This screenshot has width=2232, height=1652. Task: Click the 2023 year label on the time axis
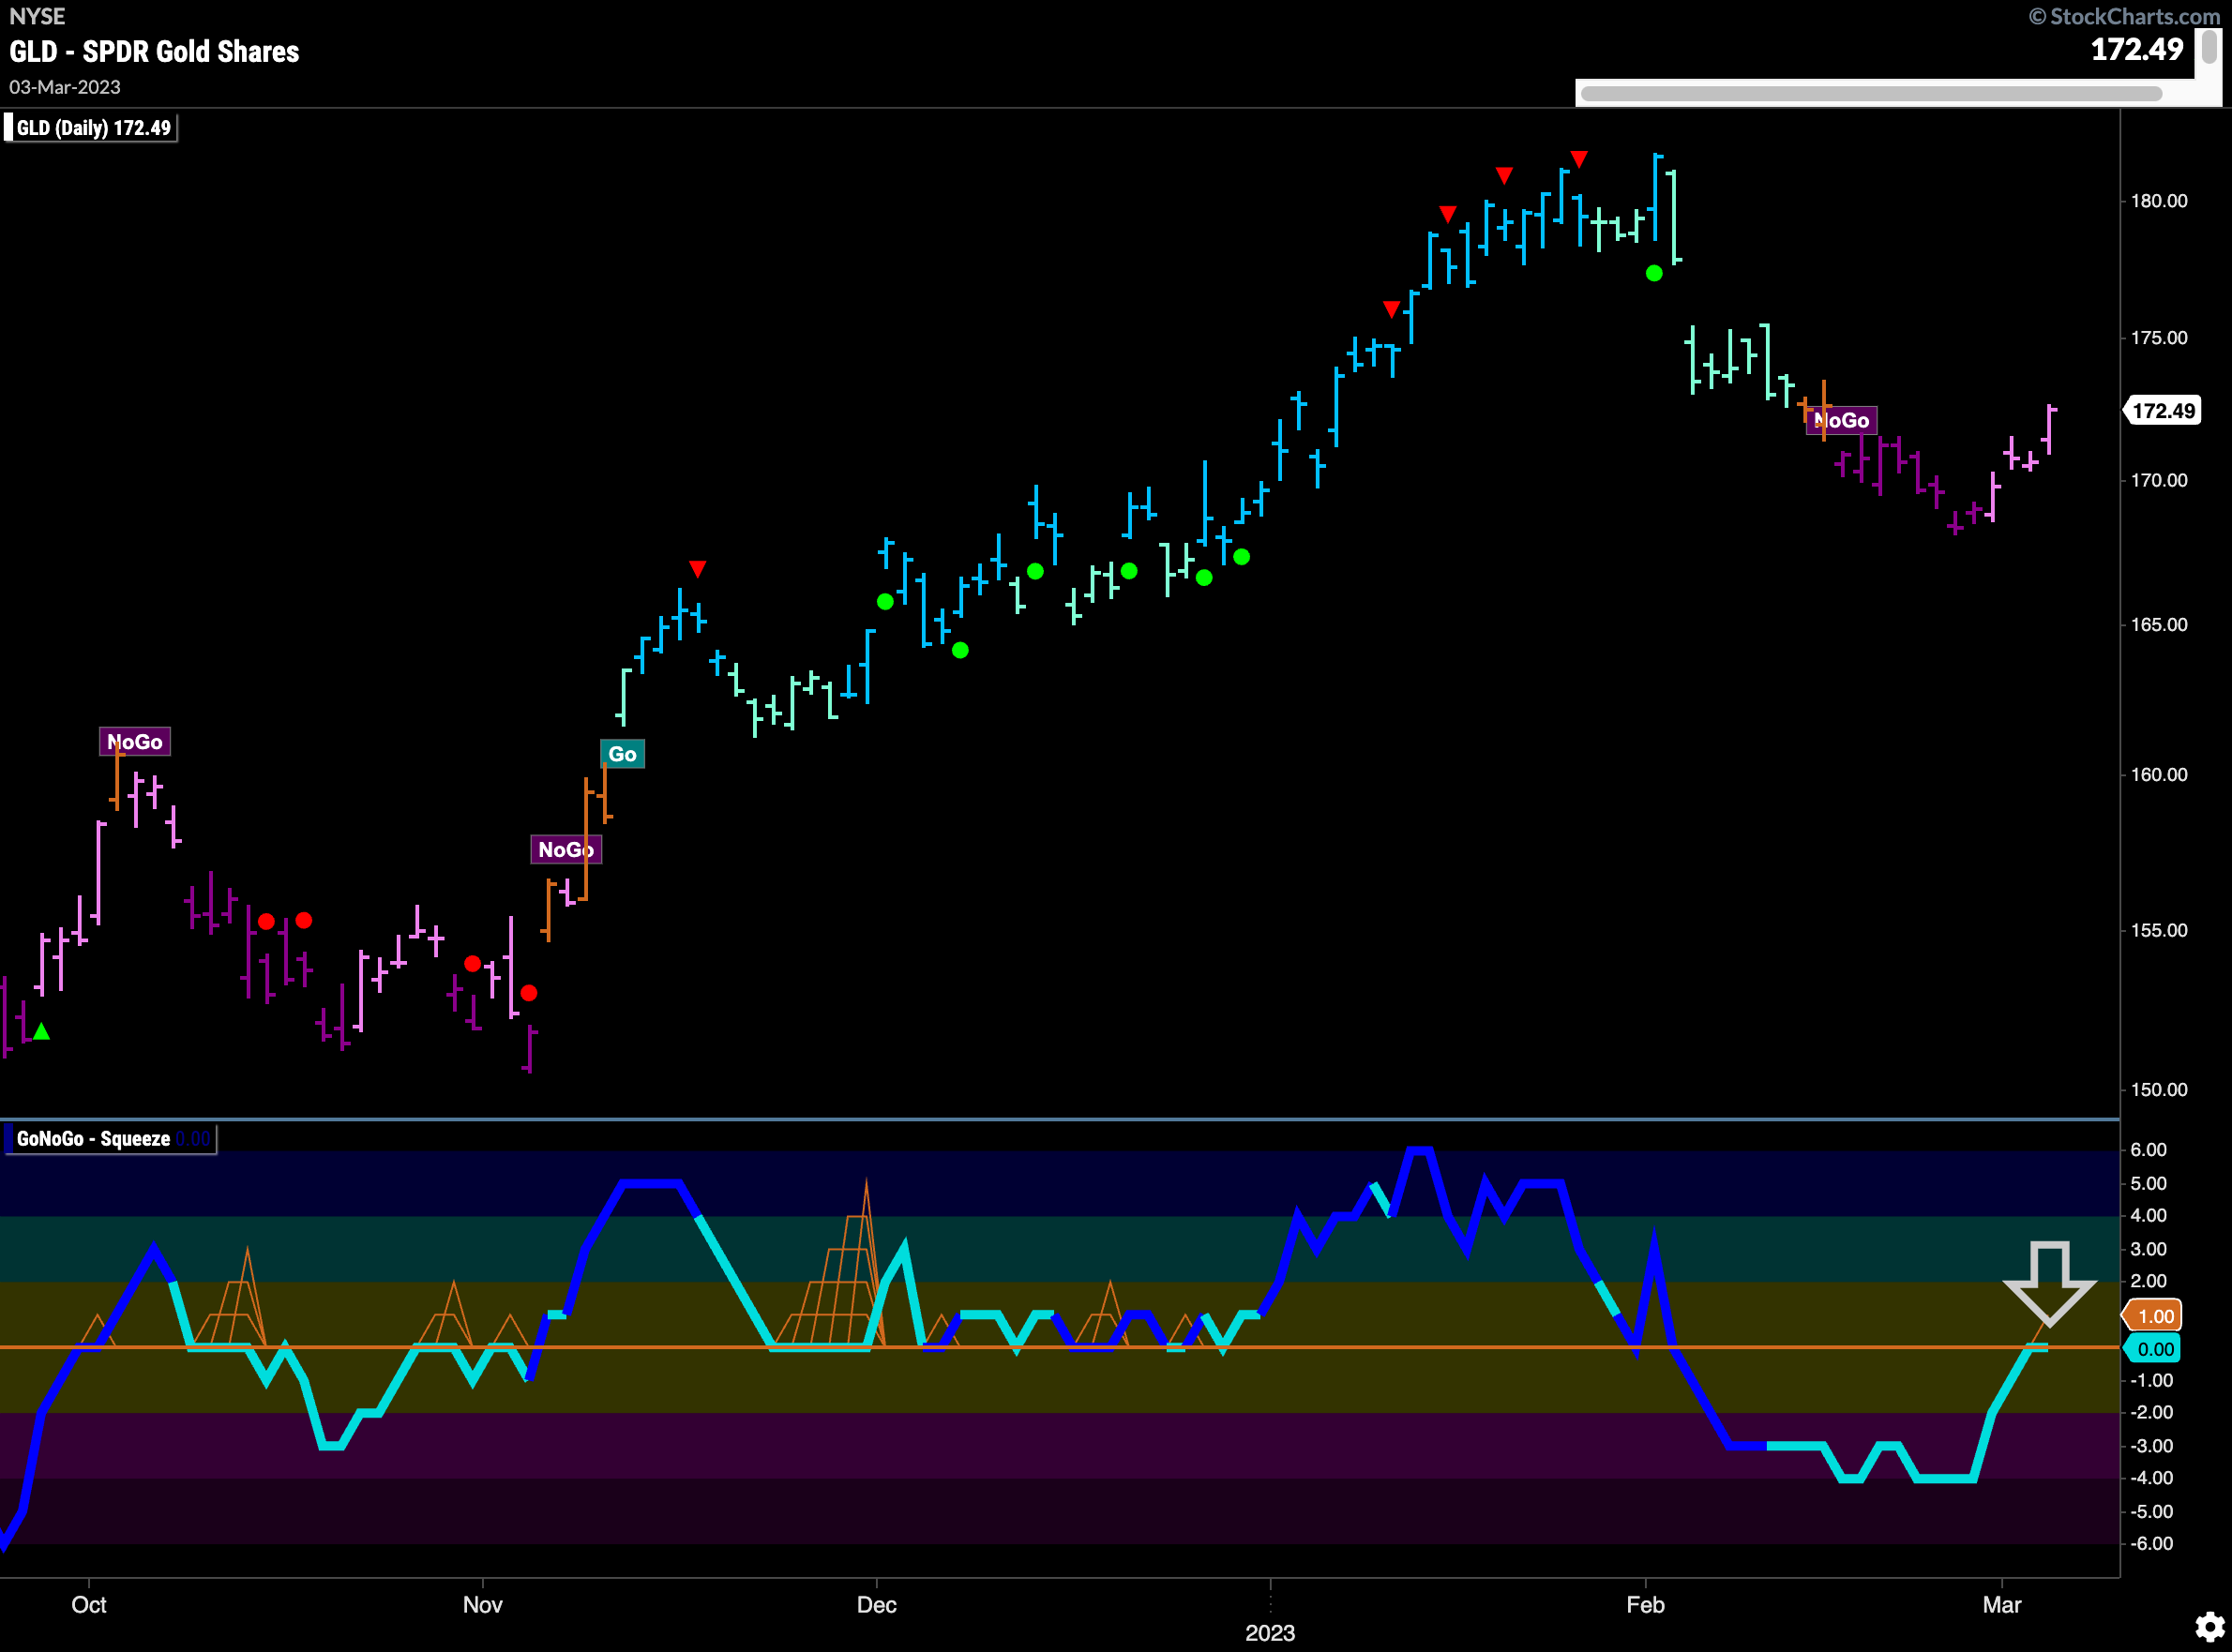[1270, 1633]
